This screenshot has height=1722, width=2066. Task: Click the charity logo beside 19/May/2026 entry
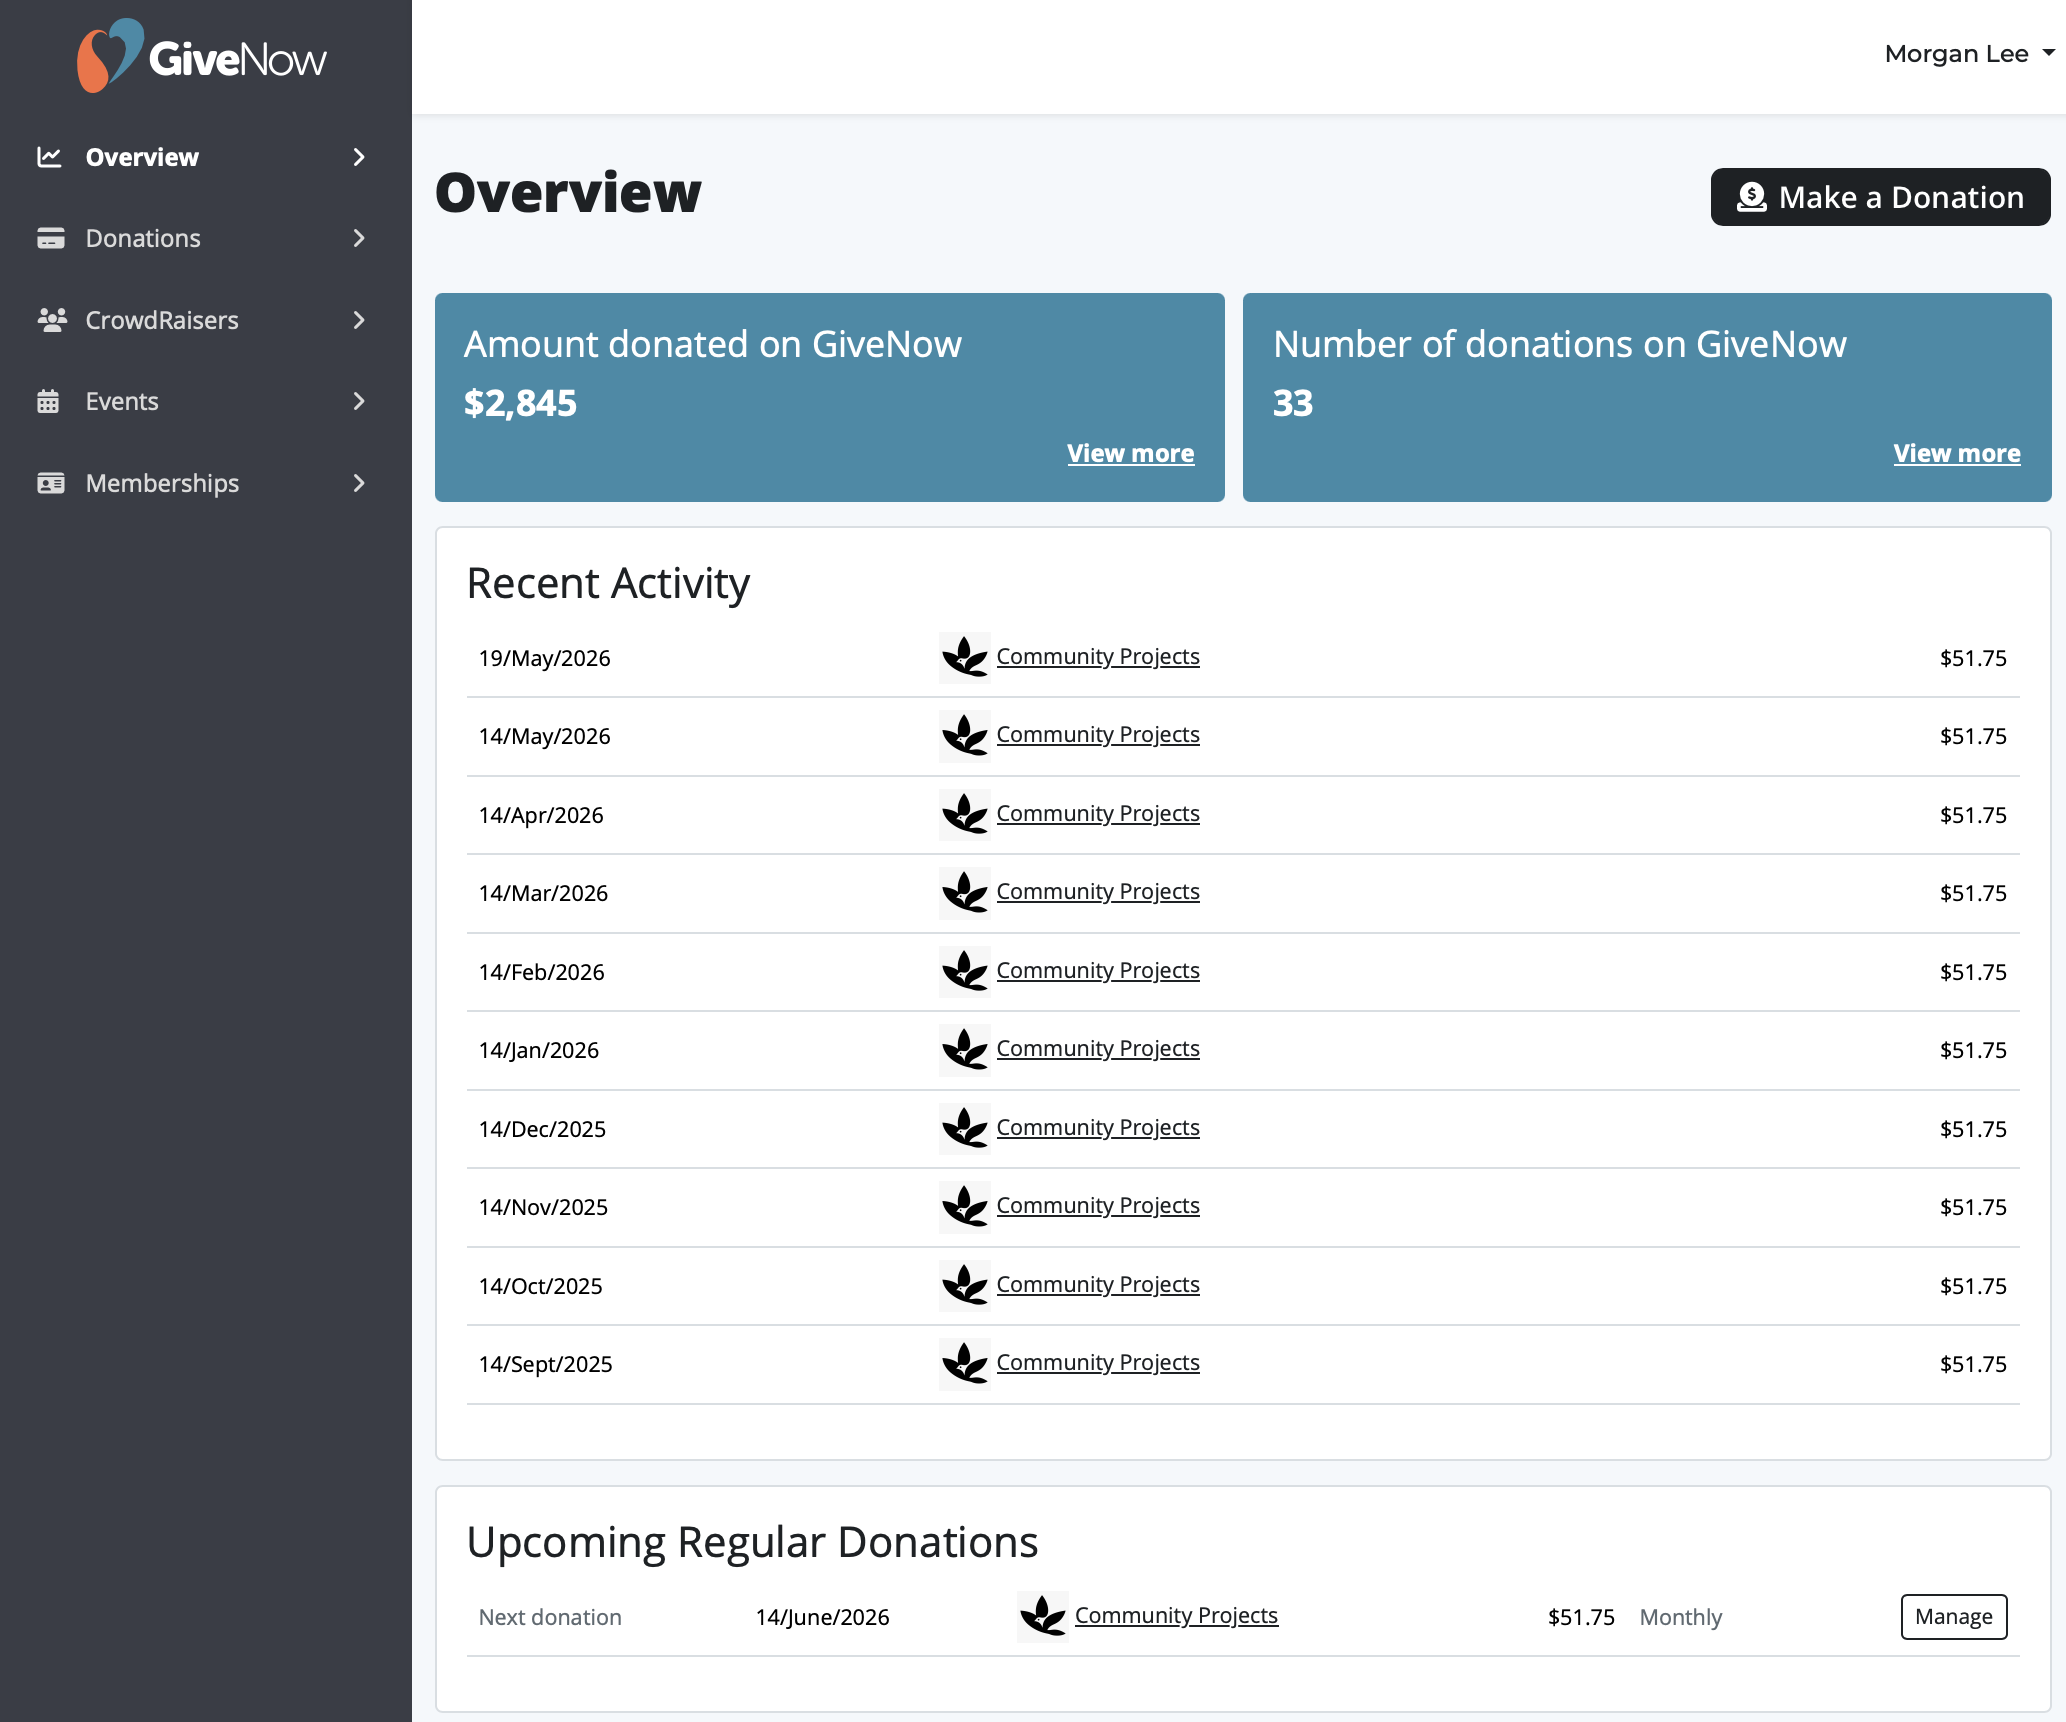pyautogui.click(x=965, y=658)
